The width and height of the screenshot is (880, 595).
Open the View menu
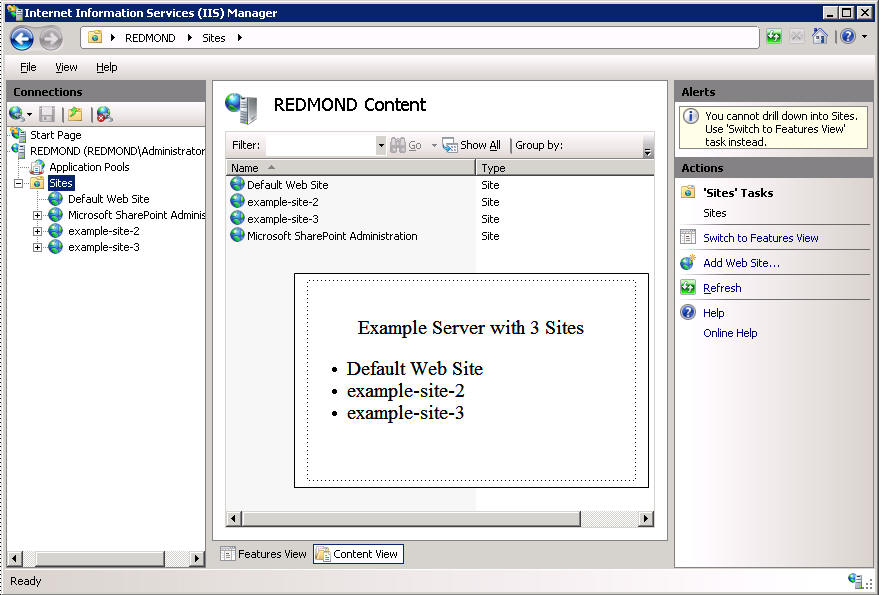66,67
